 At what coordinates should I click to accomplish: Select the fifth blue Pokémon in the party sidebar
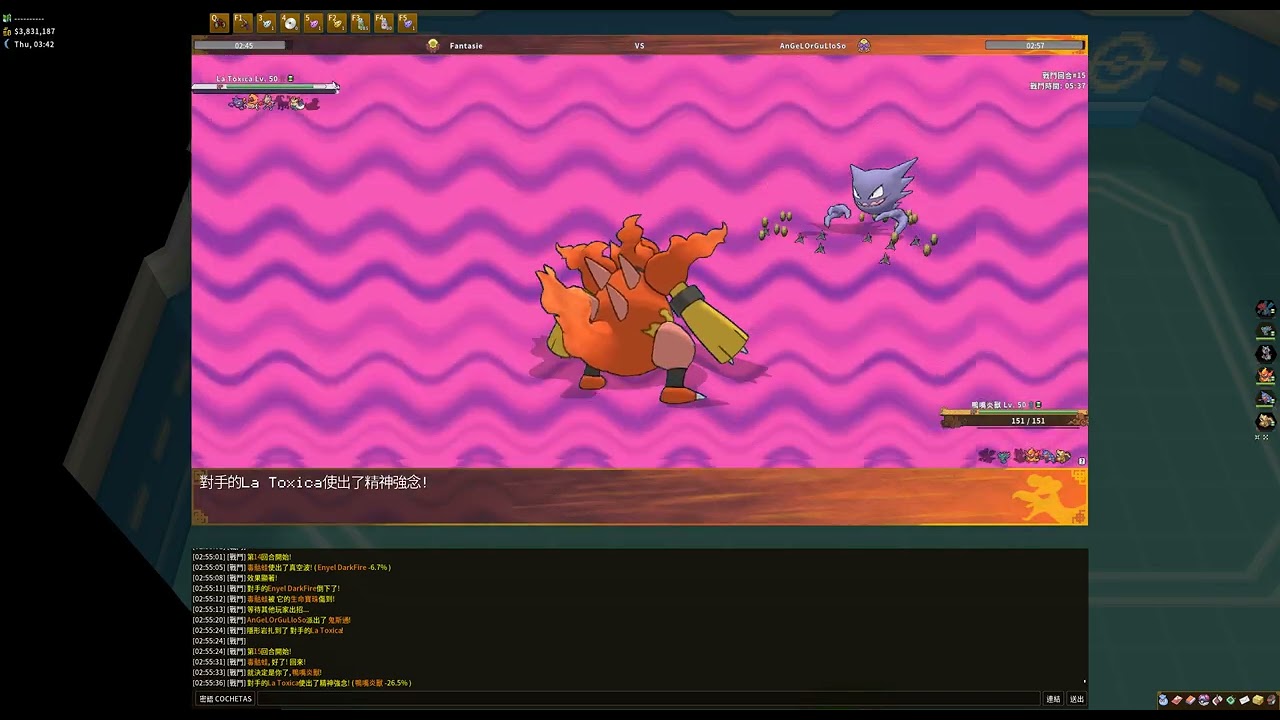pyautogui.click(x=1266, y=398)
